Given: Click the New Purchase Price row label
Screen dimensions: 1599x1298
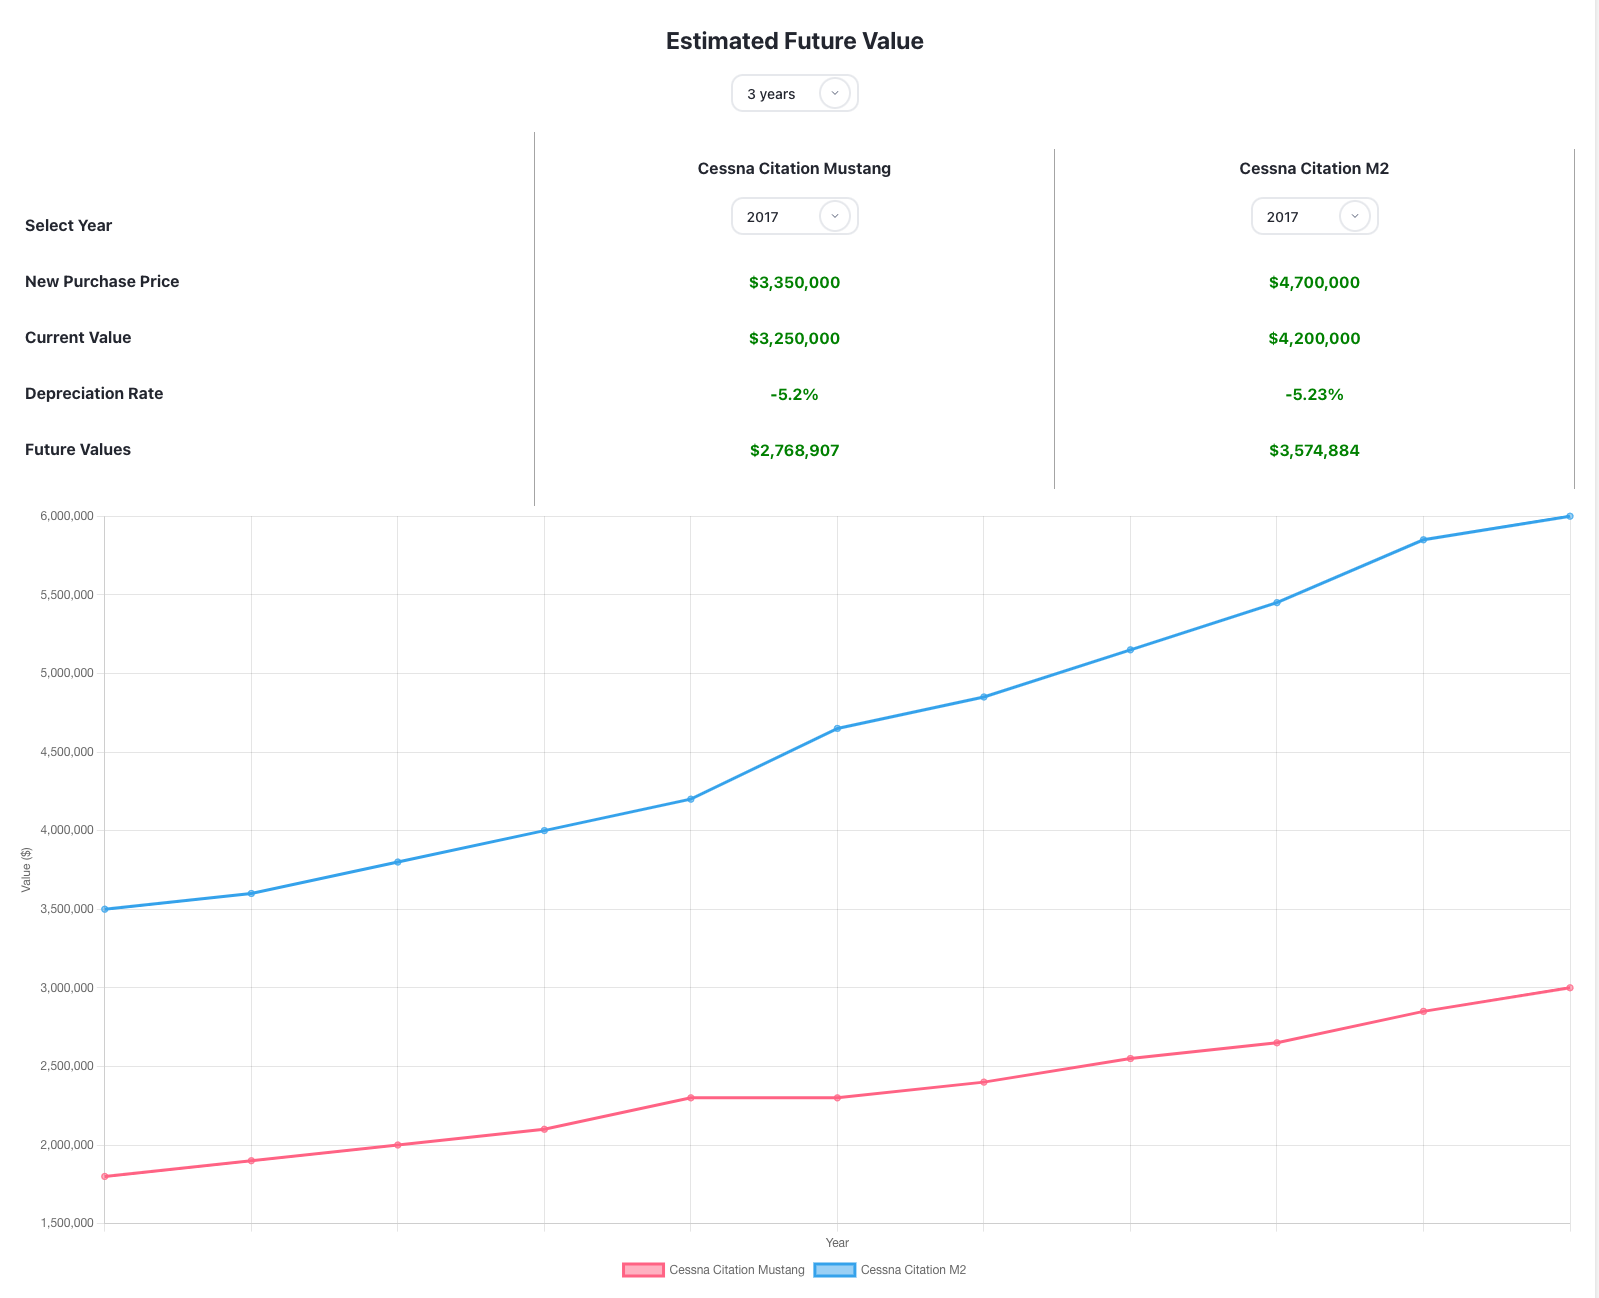Looking at the screenshot, I should 102,281.
